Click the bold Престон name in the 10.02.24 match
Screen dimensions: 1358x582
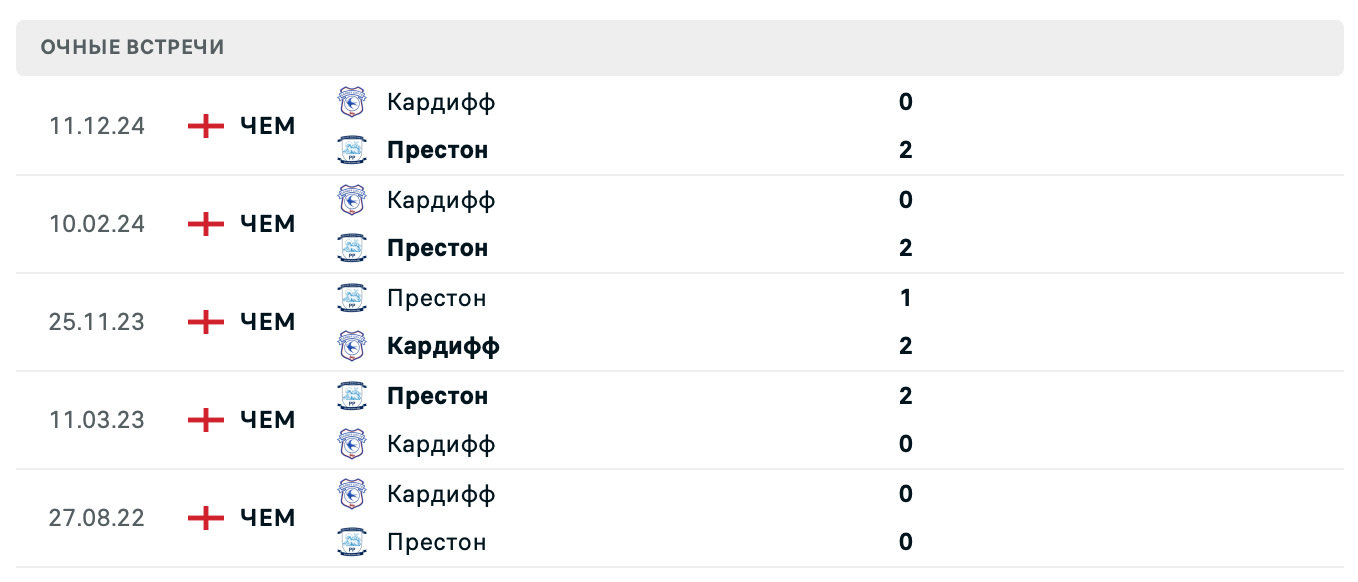tap(437, 248)
